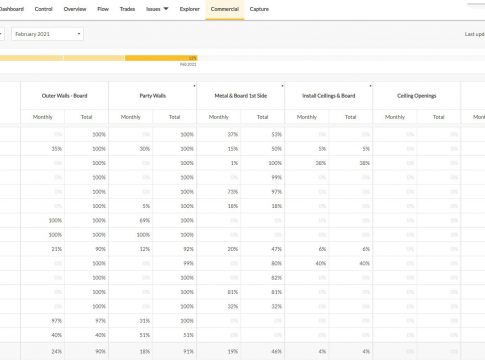Click Monthly subheader under Party Walls
The image size is (485, 360).
click(x=131, y=117)
